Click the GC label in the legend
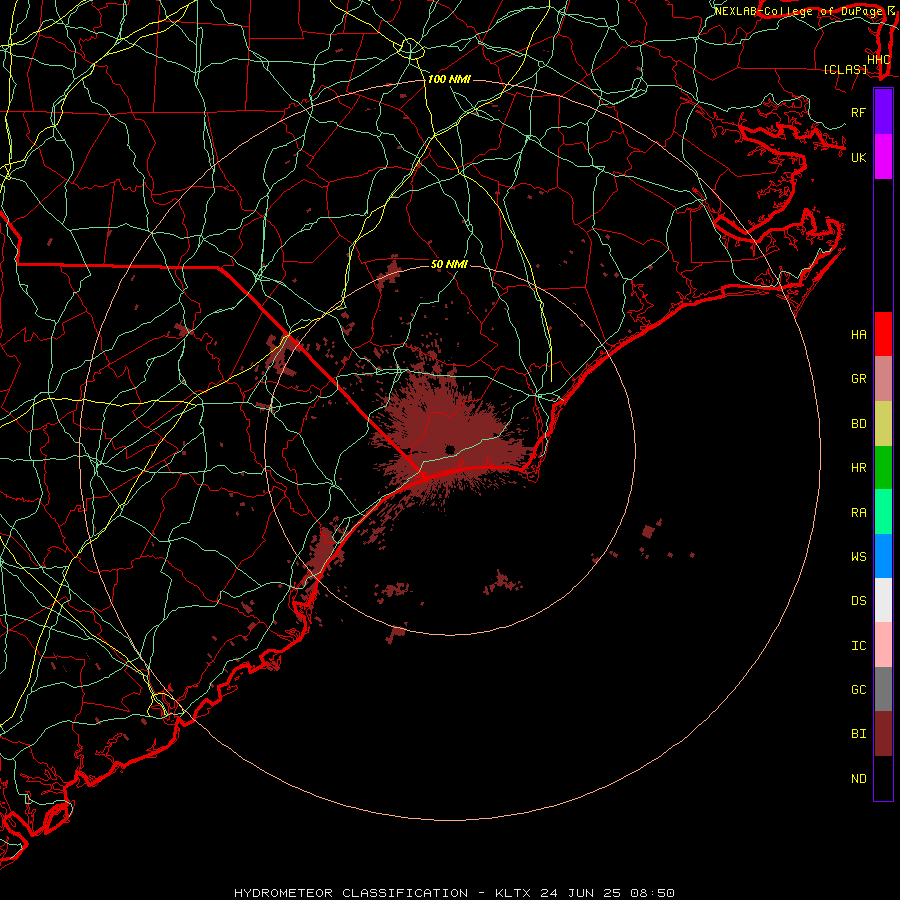This screenshot has width=900, height=900. pos(859,690)
